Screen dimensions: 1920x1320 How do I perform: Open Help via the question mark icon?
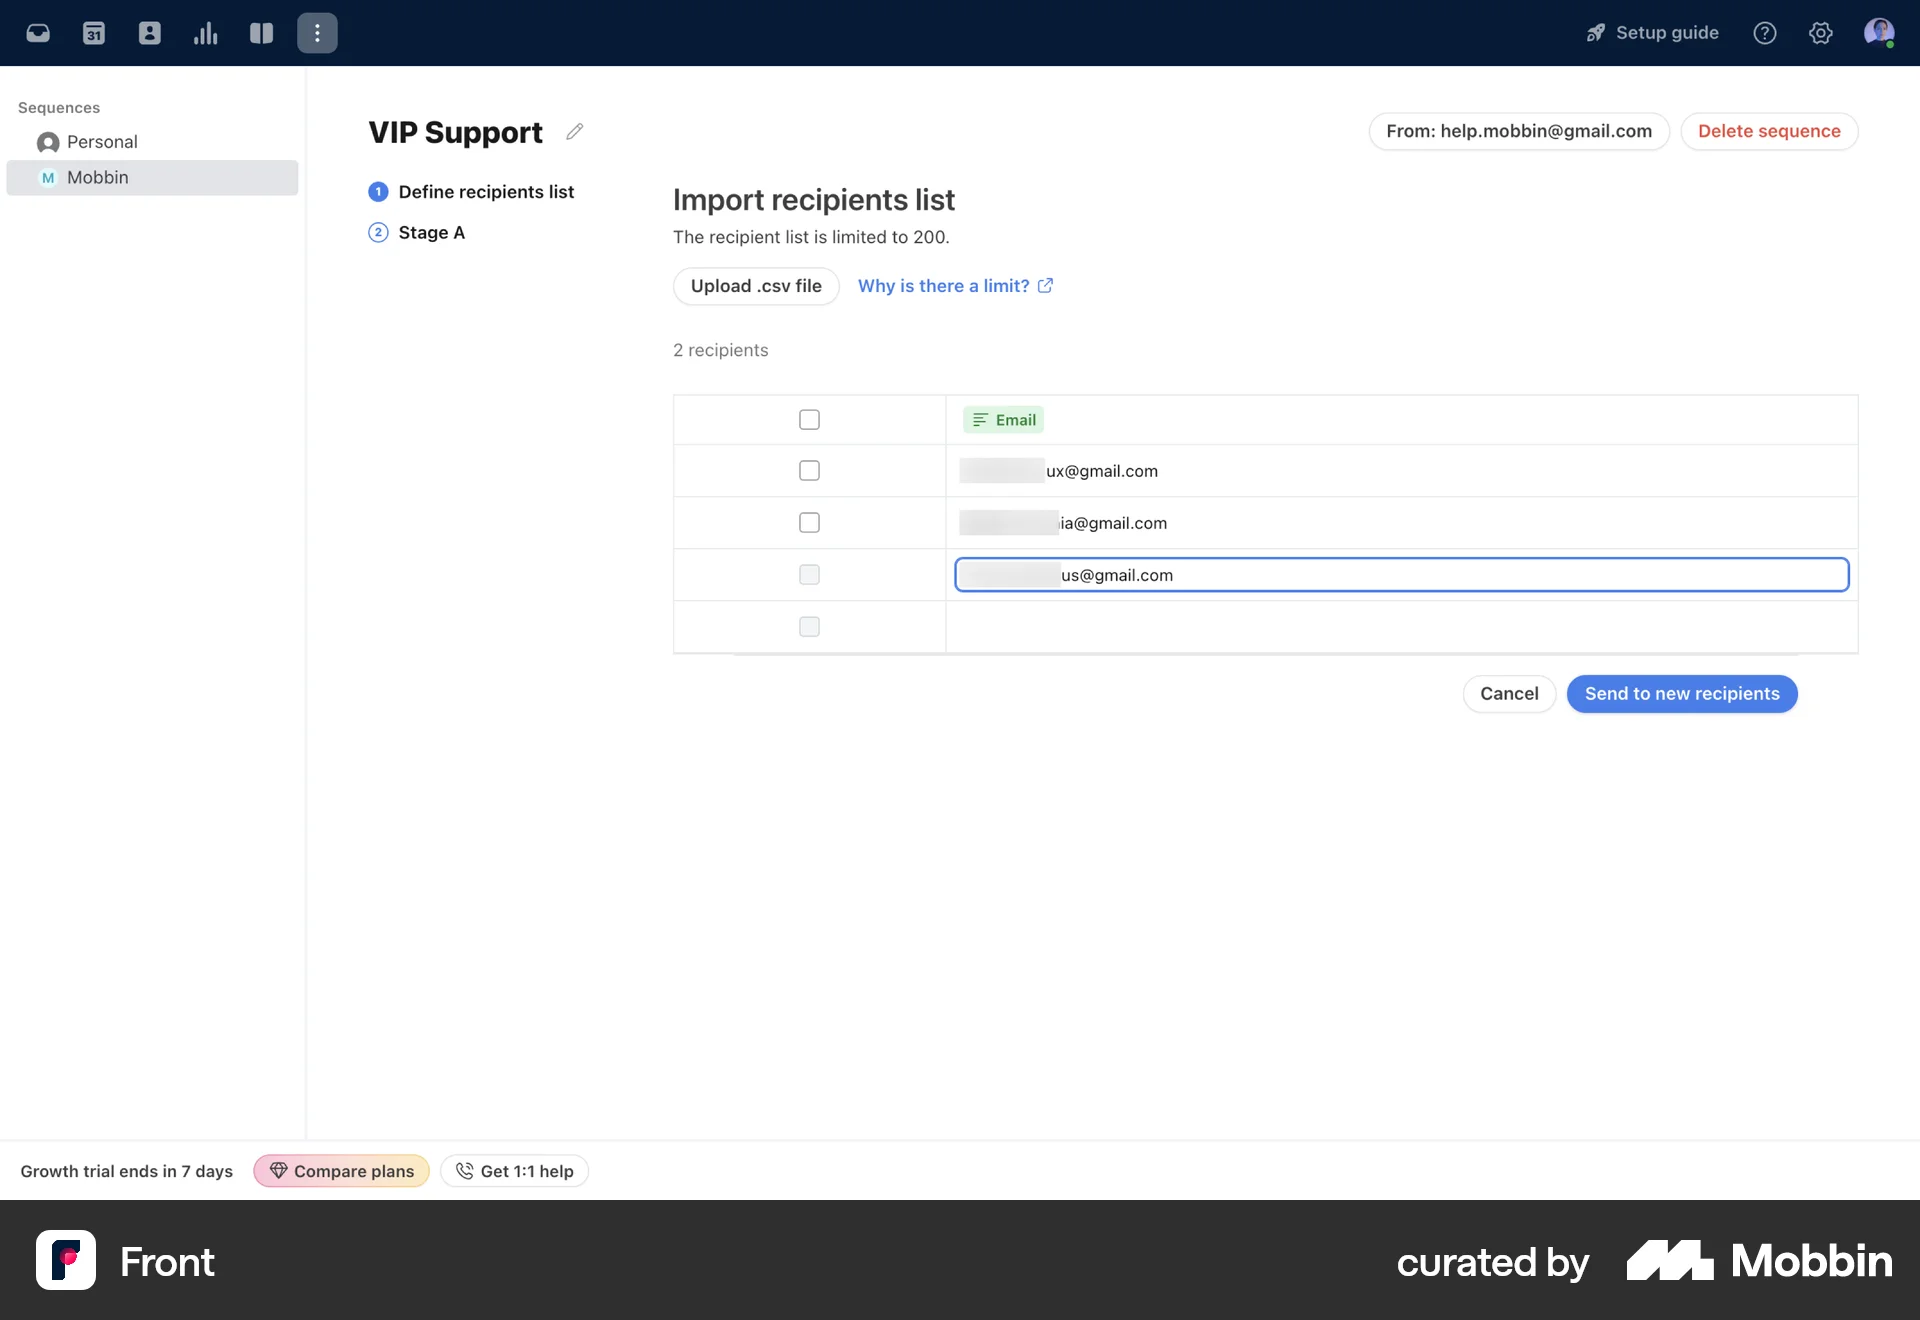point(1765,32)
